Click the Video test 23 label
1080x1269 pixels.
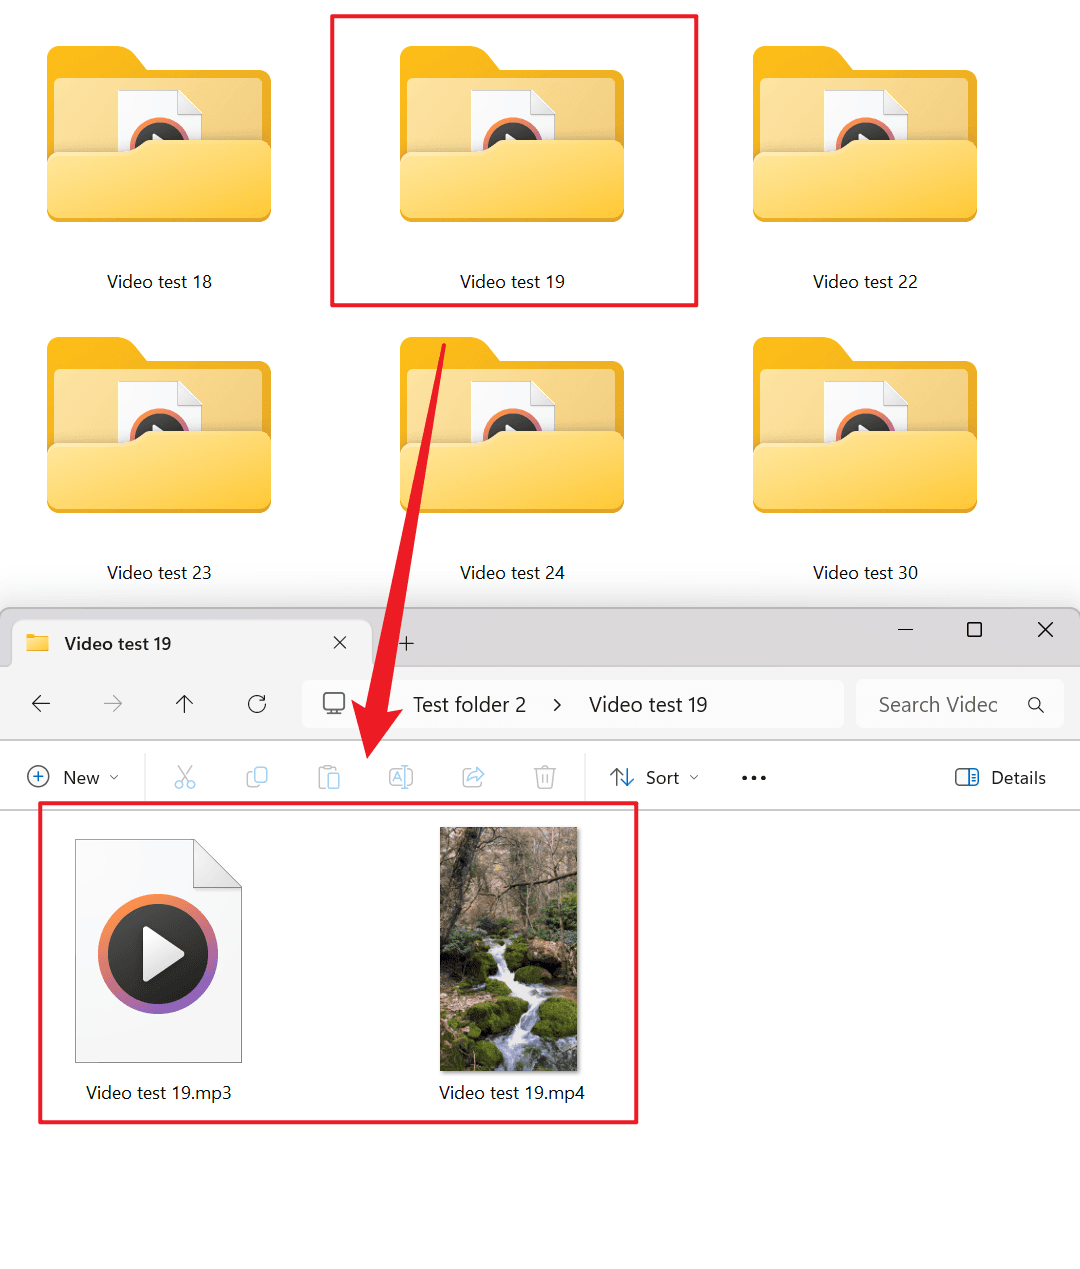(x=159, y=573)
